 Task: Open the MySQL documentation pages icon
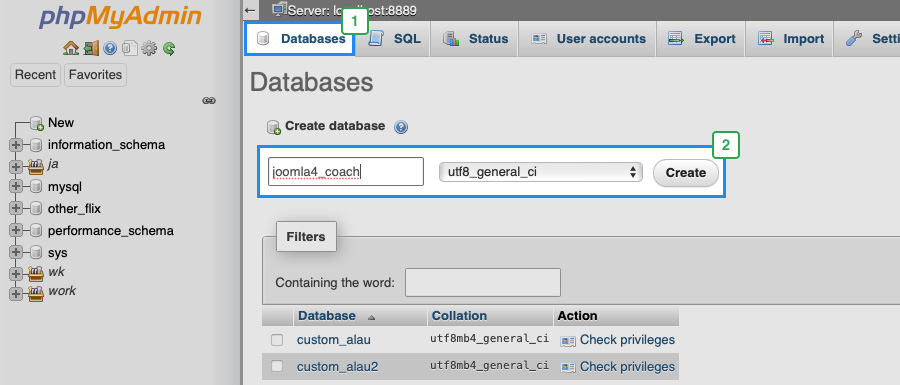[130, 49]
